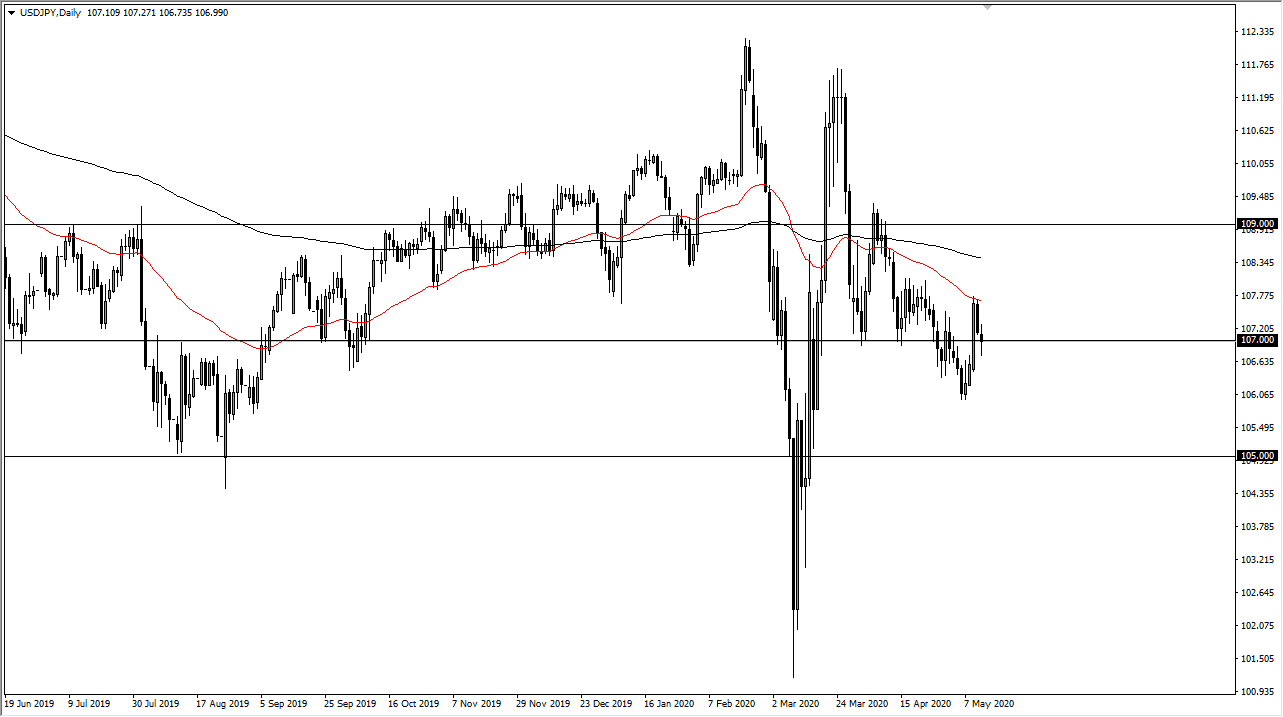This screenshot has height=717, width=1283.
Task: Select the 109.000 price label on axis
Action: 1255,224
